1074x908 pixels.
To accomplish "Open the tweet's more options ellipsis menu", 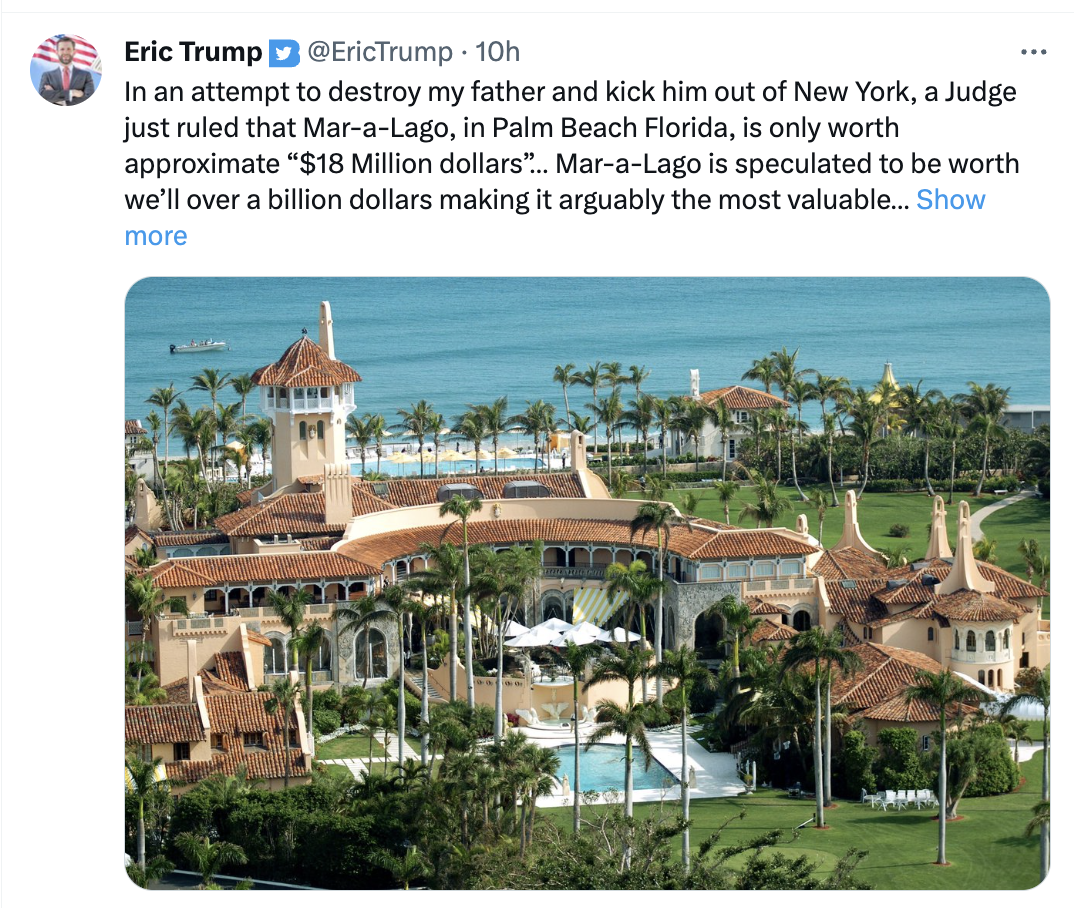I will (1033, 52).
